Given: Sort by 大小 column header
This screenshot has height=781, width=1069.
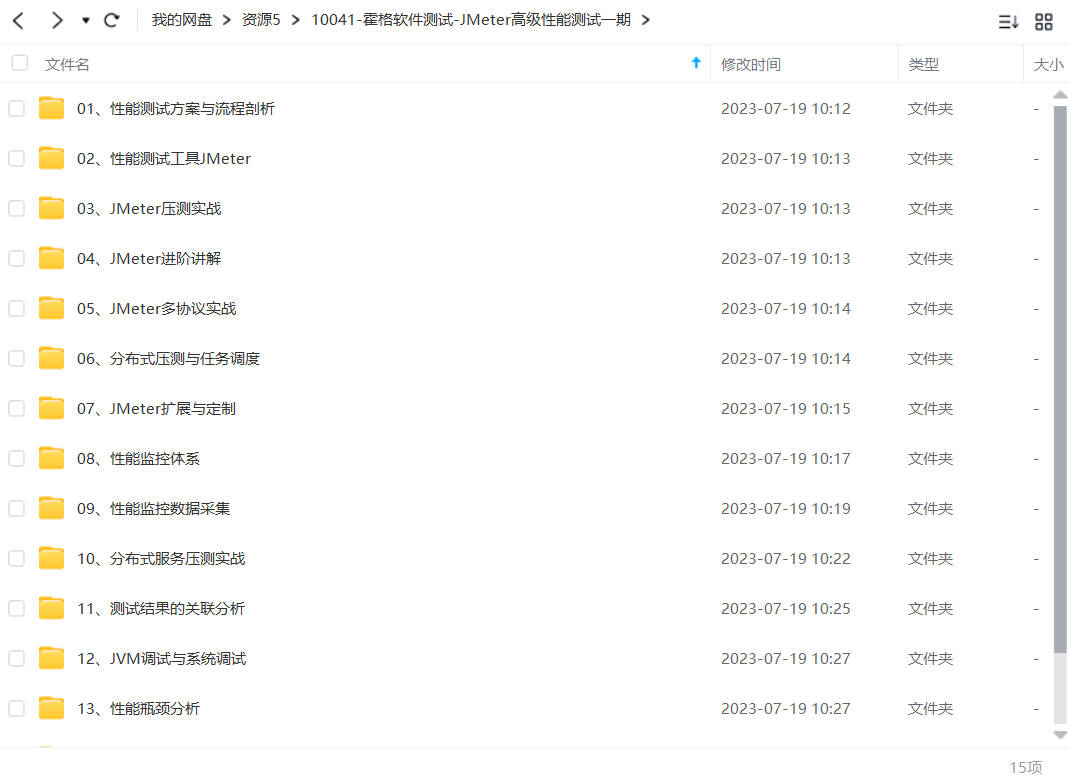Looking at the screenshot, I should 1049,65.
